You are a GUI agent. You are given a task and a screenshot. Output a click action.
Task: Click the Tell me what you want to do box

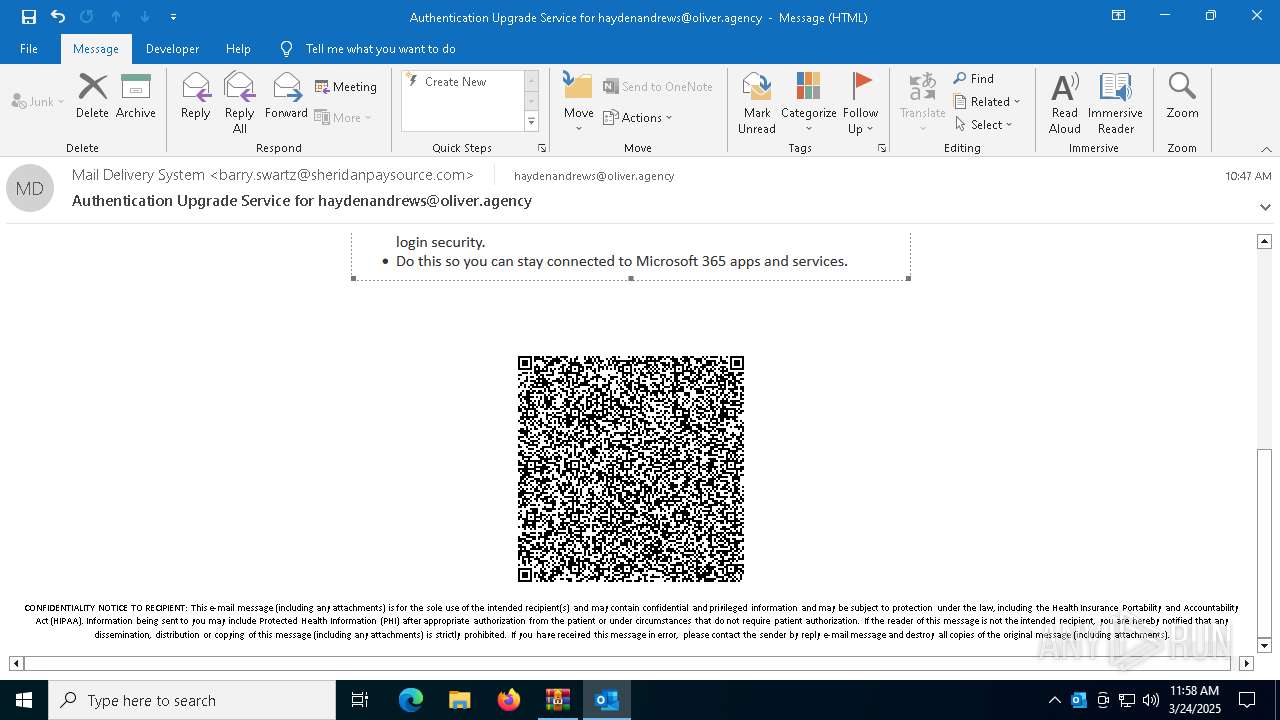pos(380,49)
